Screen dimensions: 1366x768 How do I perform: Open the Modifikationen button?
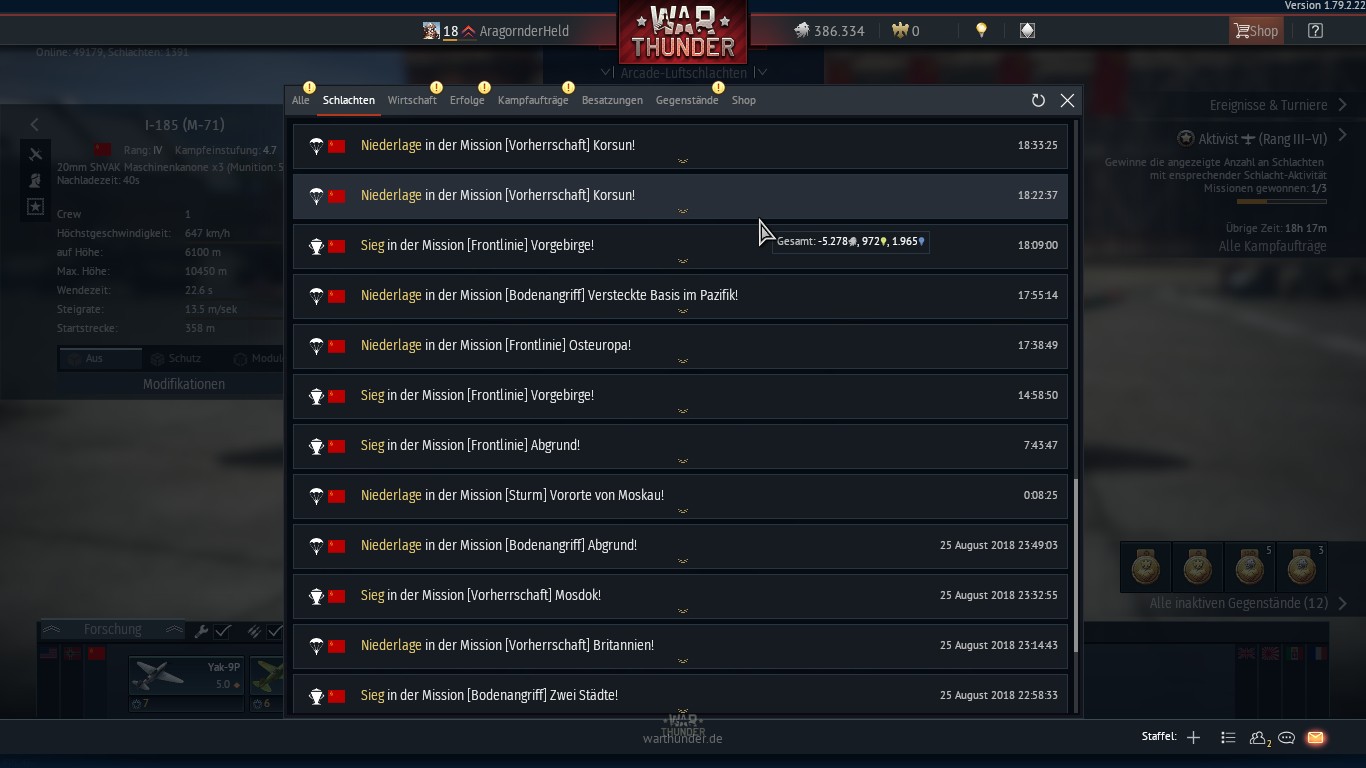click(x=184, y=384)
